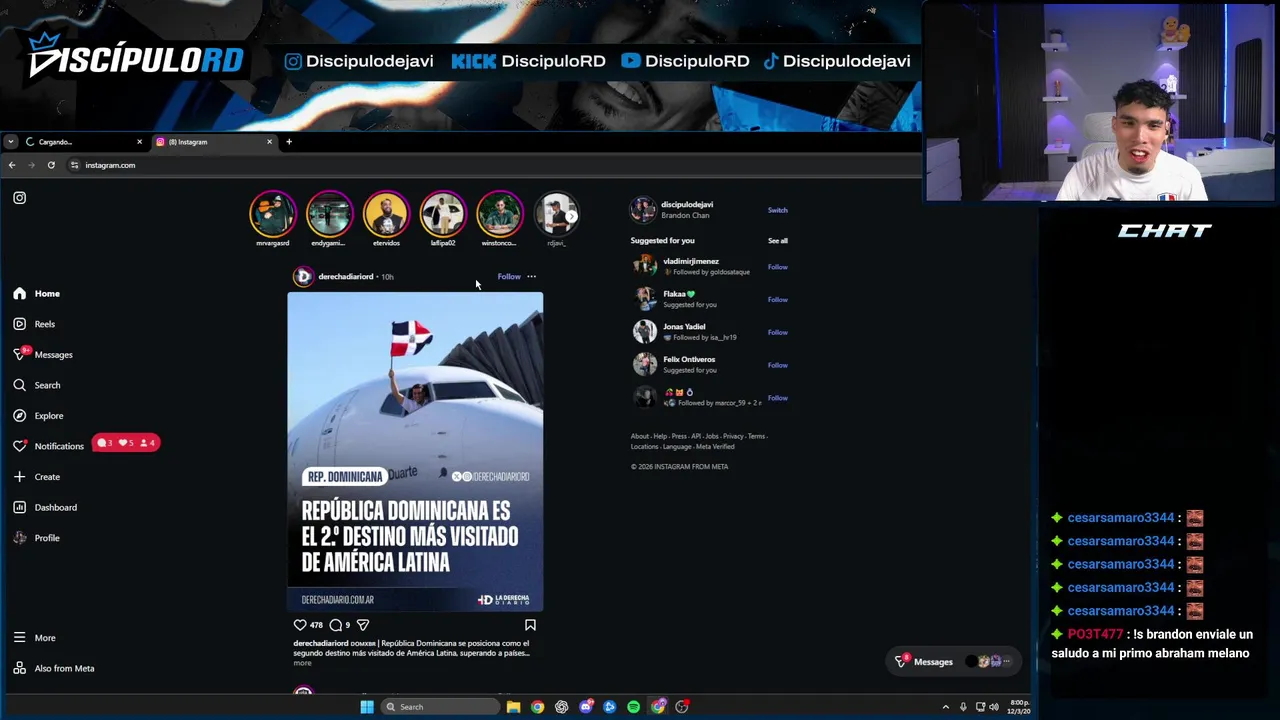This screenshot has height=720, width=1280.
Task: Click the notification badge with counts
Action: point(126,443)
